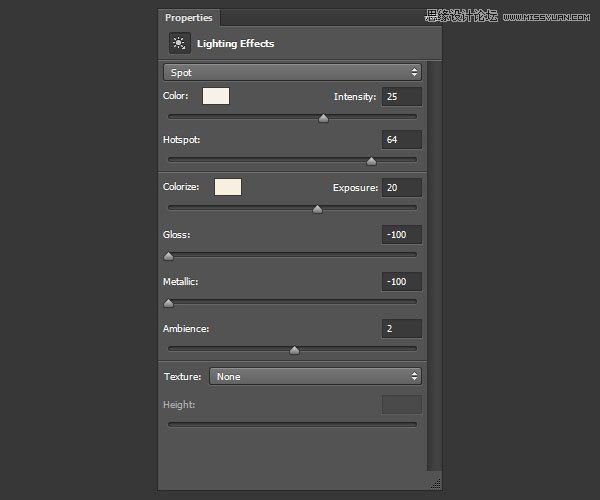Click the Metallic value field

point(402,282)
